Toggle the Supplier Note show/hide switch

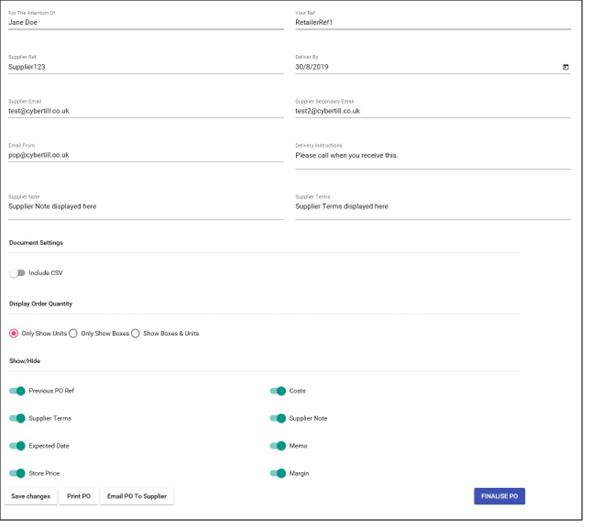coord(278,418)
